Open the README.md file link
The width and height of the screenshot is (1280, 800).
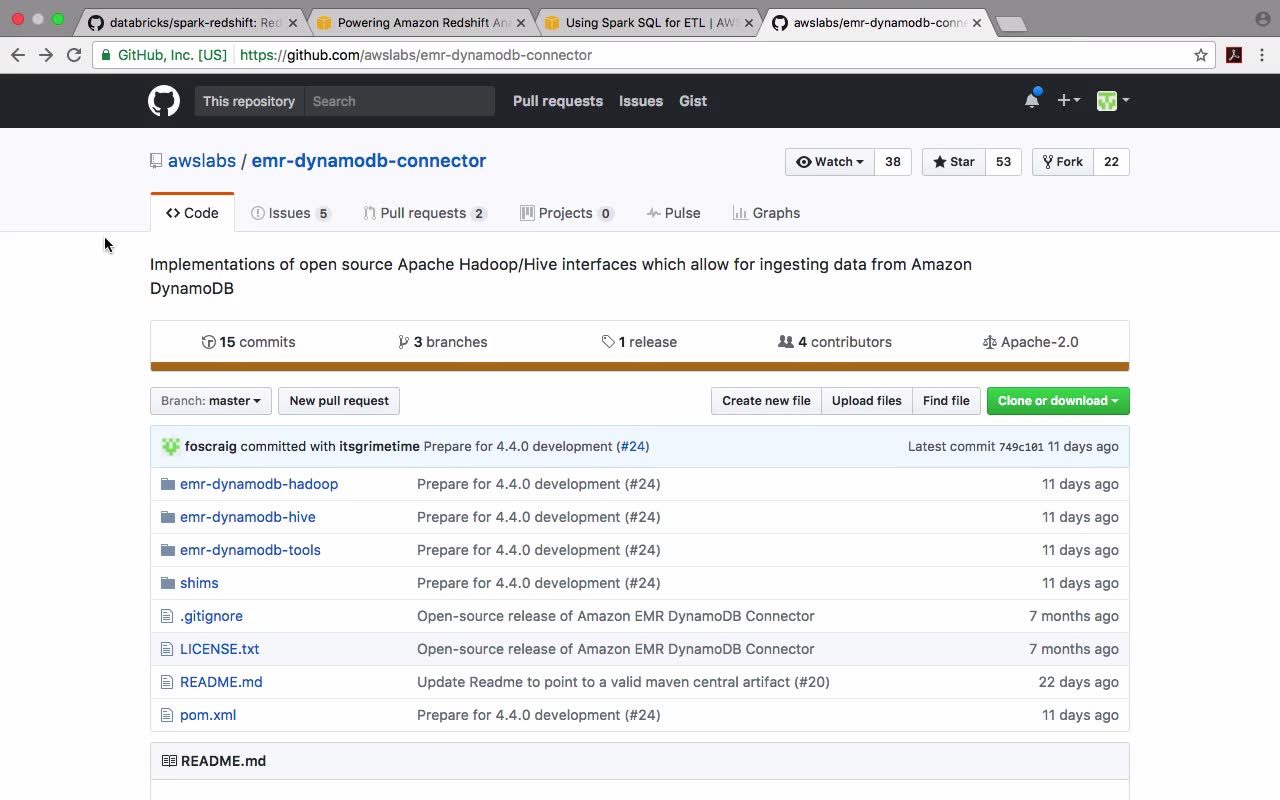click(221, 682)
